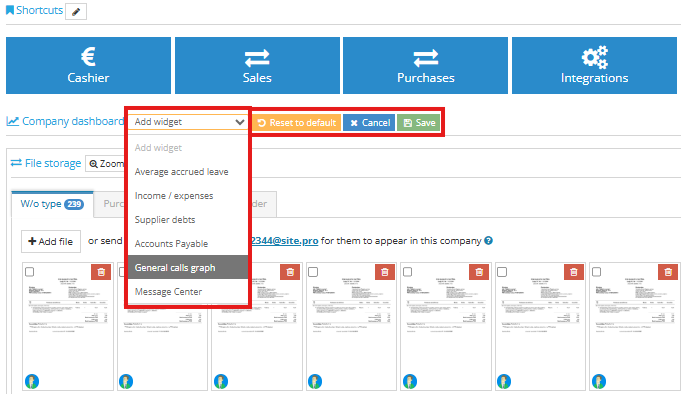Screen dimensions: 681x394
Task: Open the Add widget dropdown
Action: click(x=188, y=122)
